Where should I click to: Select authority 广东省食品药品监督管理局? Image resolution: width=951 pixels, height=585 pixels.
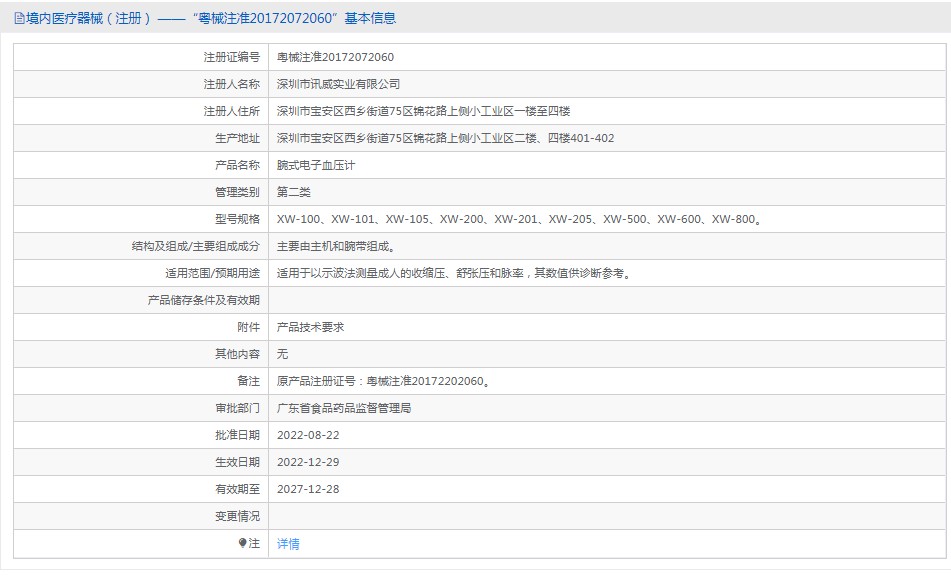[344, 408]
